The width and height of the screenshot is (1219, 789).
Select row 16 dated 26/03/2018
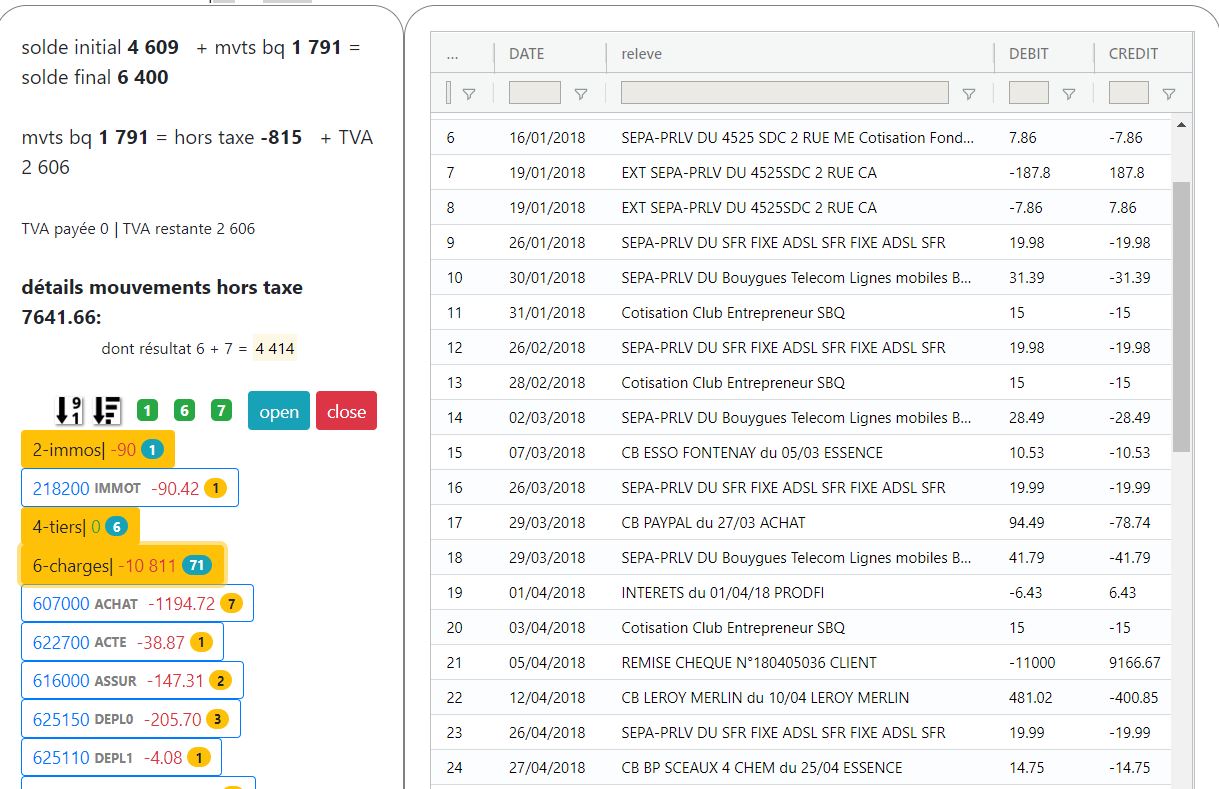point(801,487)
